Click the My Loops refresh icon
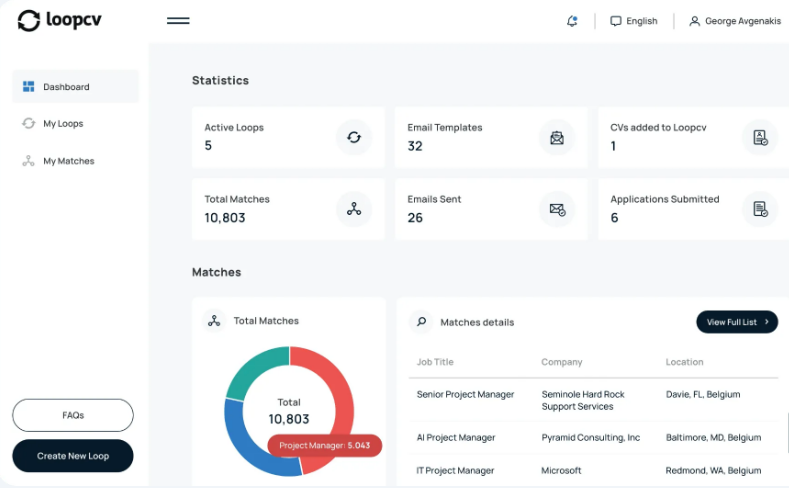This screenshot has height=488, width=789. point(29,123)
